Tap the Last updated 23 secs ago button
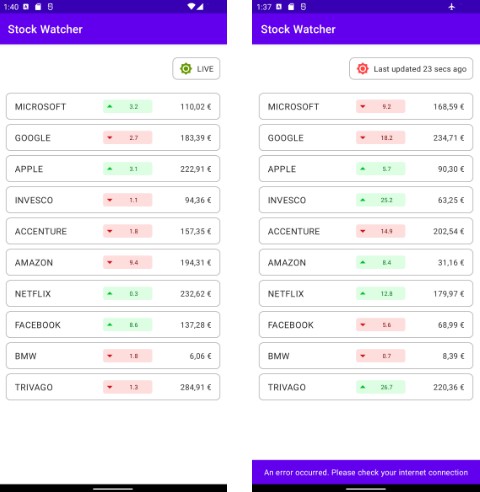480x492 pixels. click(411, 69)
